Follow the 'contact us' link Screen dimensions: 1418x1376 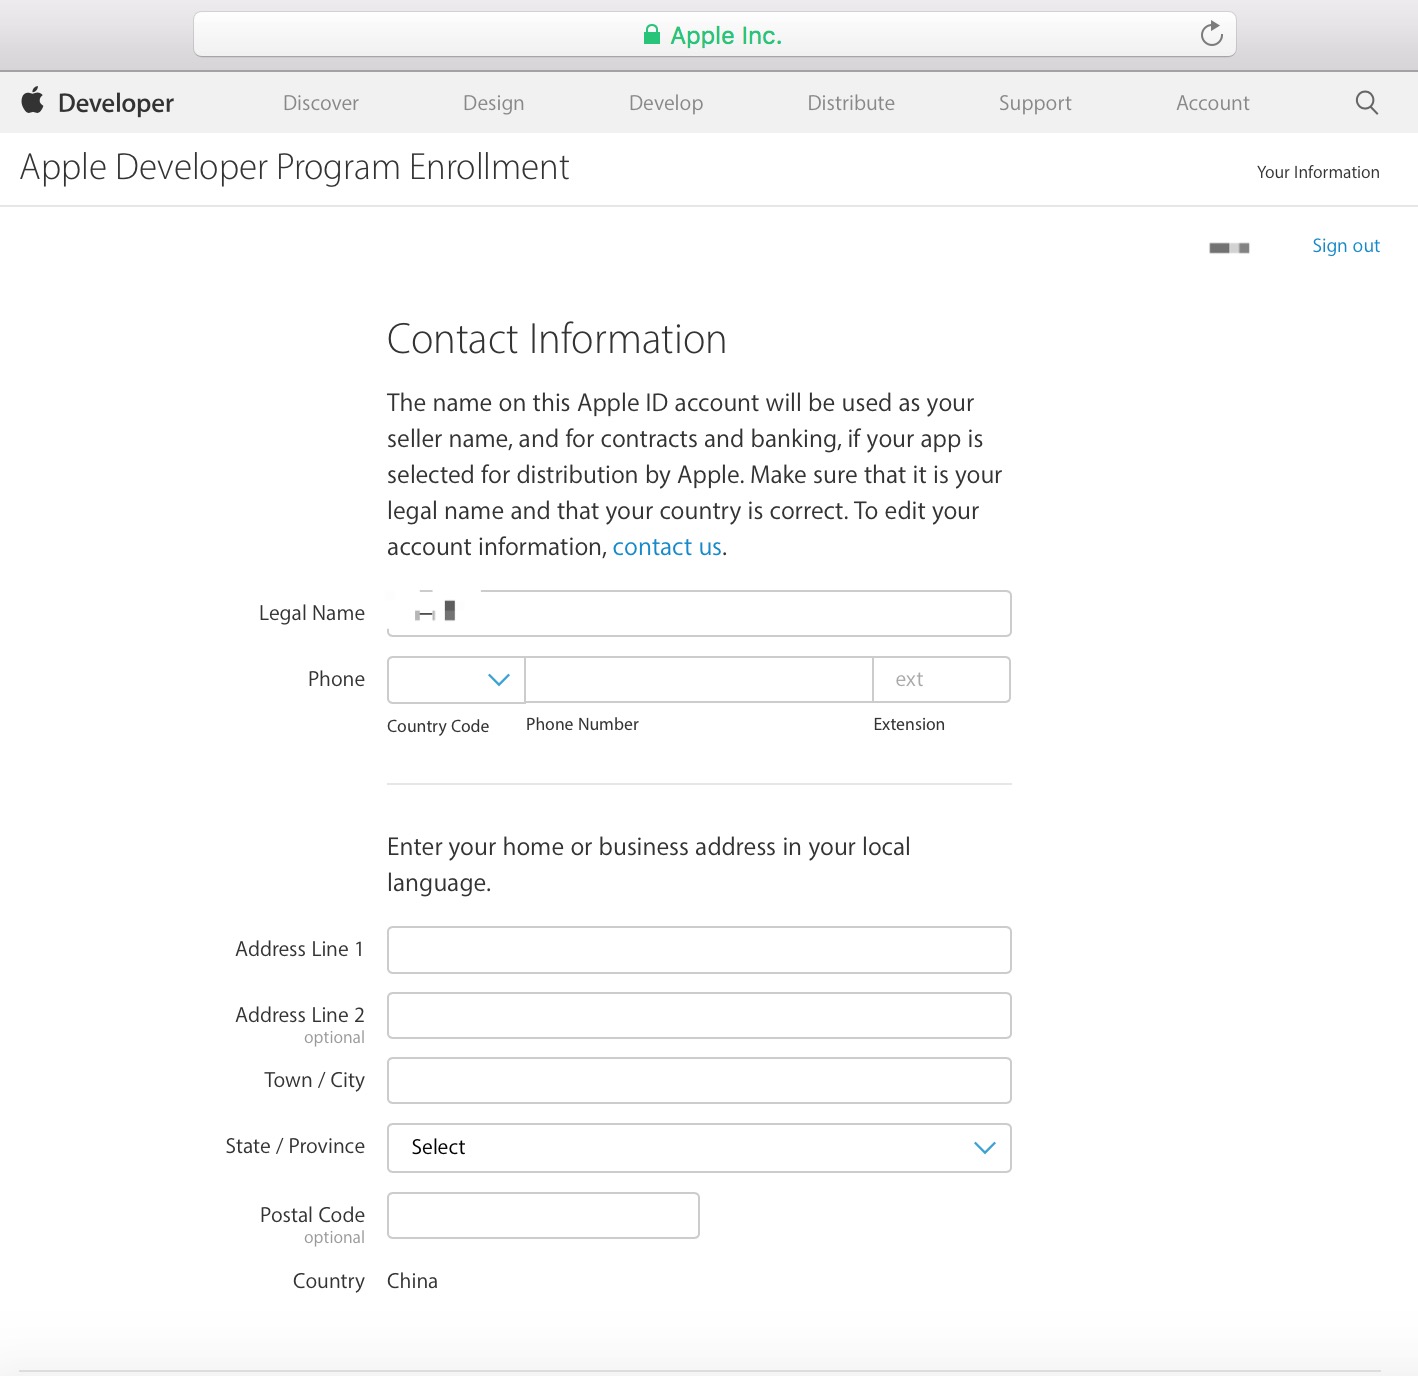coord(667,547)
